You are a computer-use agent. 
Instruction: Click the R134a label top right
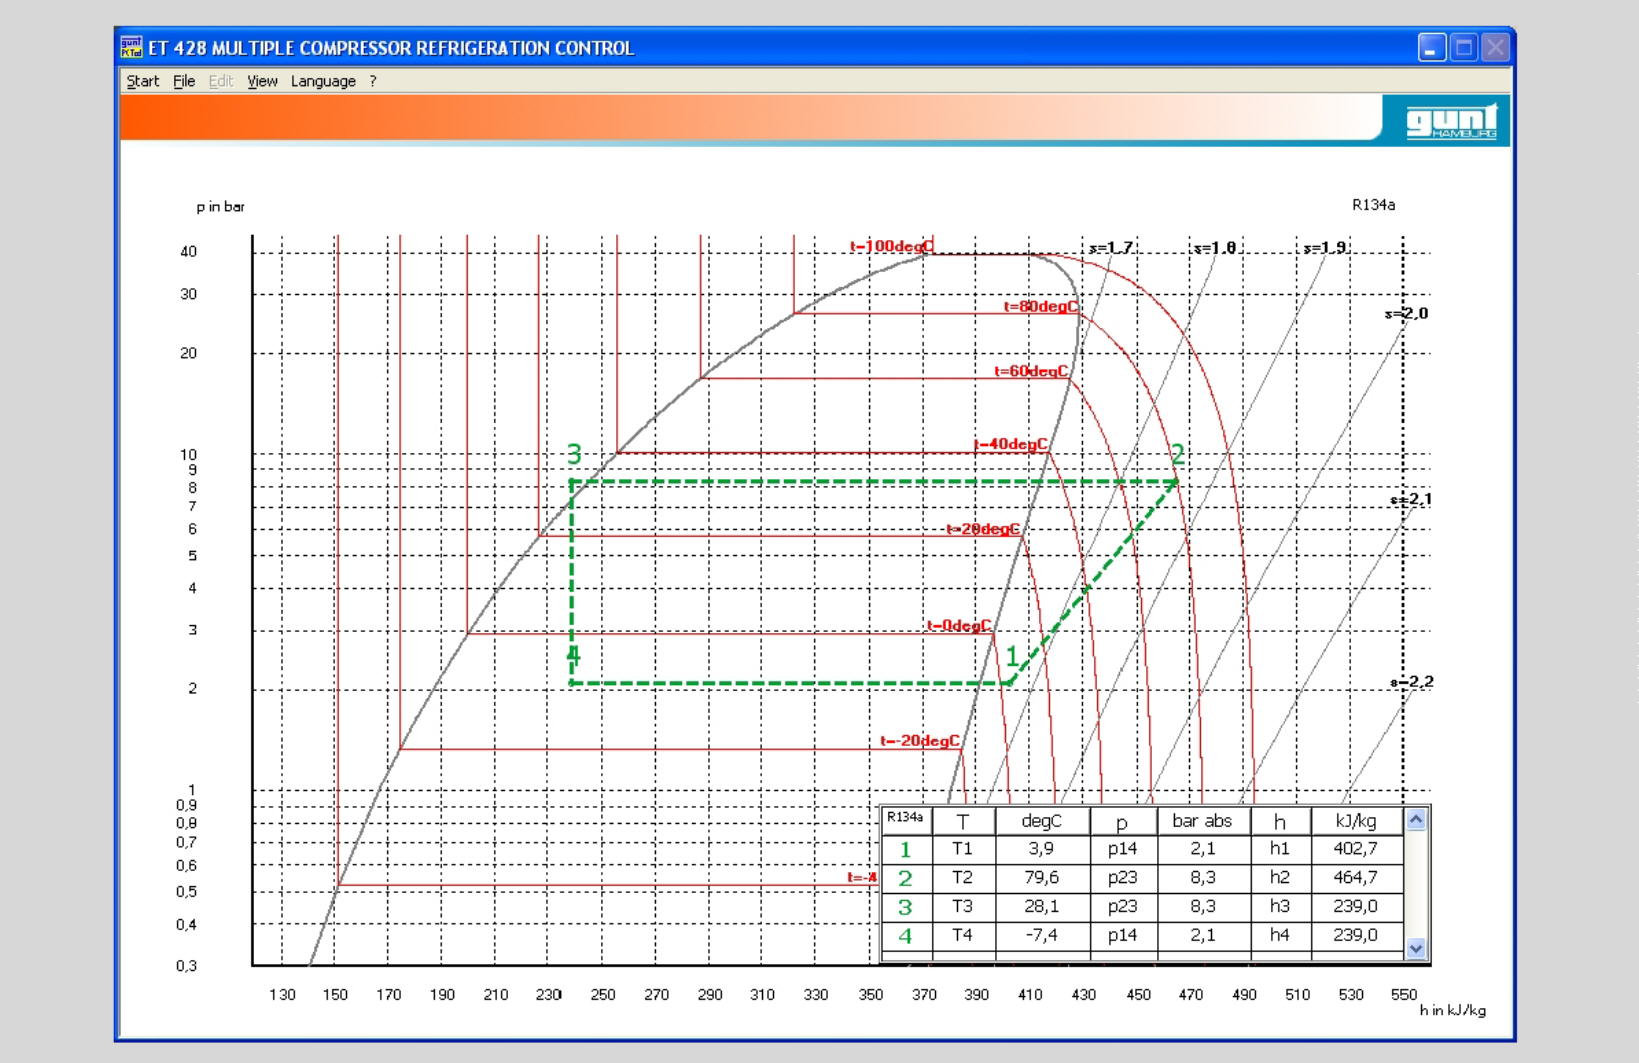point(1374,205)
